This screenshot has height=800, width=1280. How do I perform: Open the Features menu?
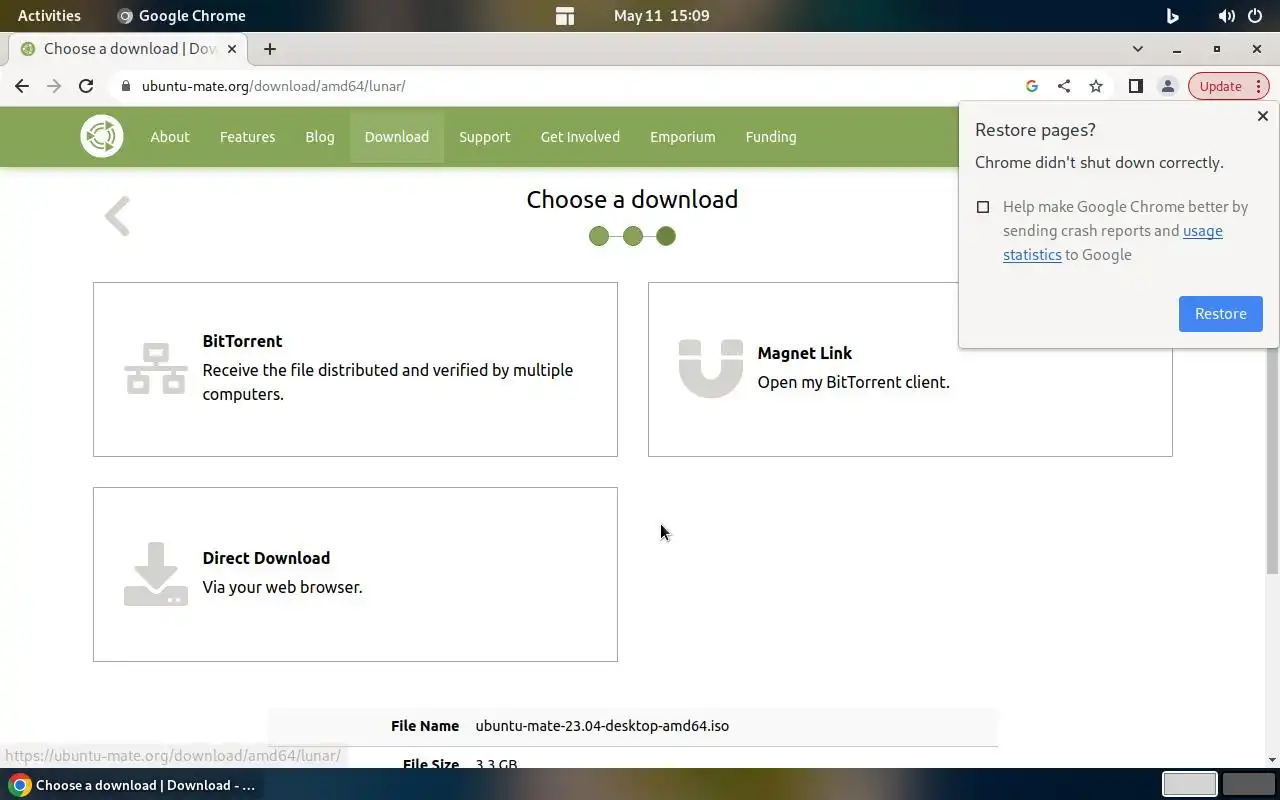tap(247, 137)
